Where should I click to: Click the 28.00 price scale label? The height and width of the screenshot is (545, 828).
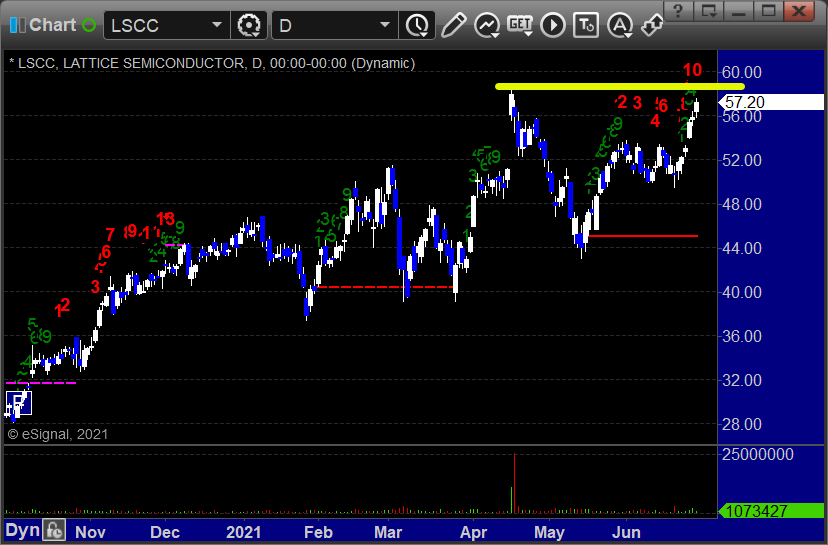coord(742,424)
